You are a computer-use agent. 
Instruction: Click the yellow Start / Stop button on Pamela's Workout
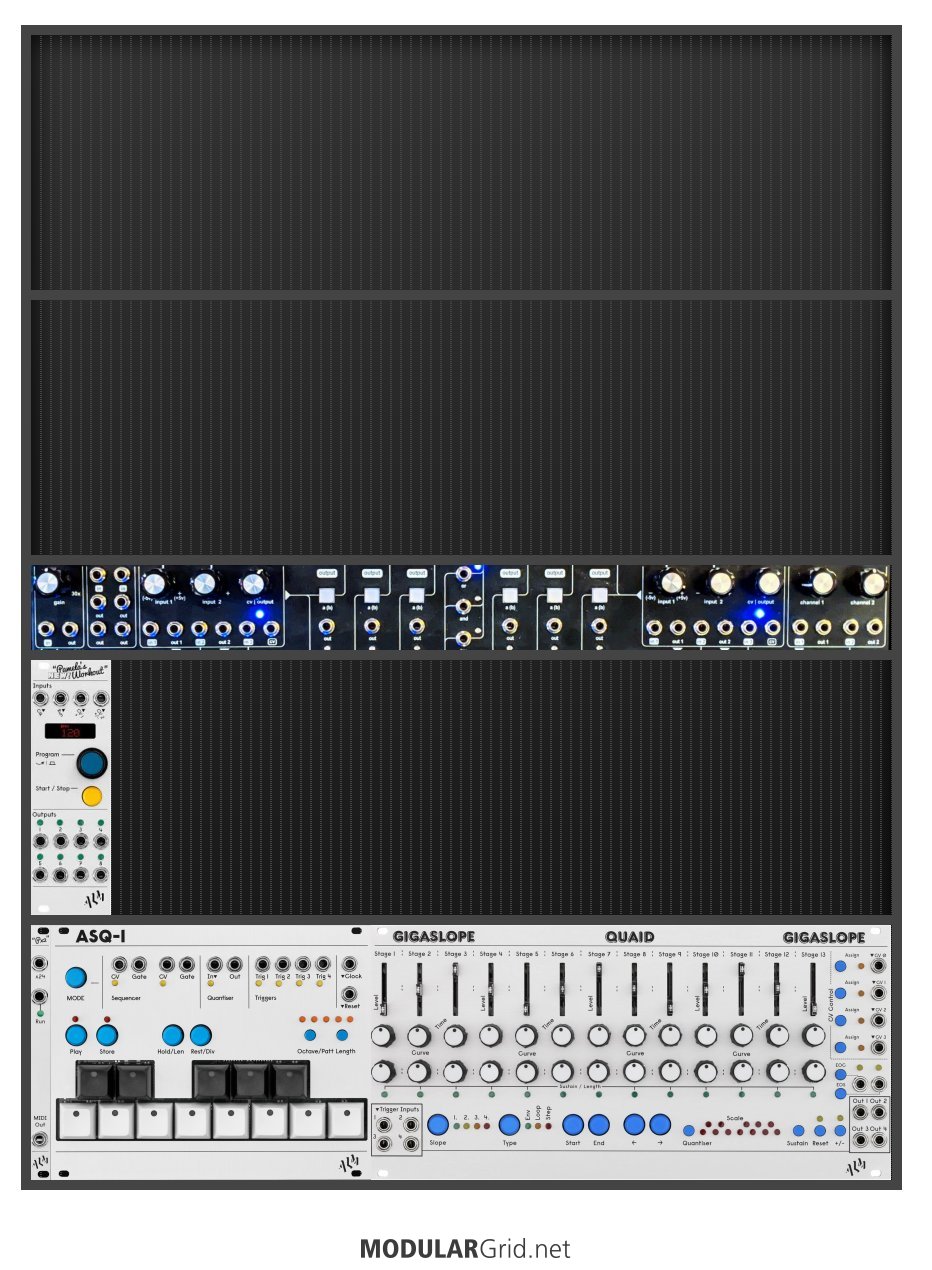[92, 796]
